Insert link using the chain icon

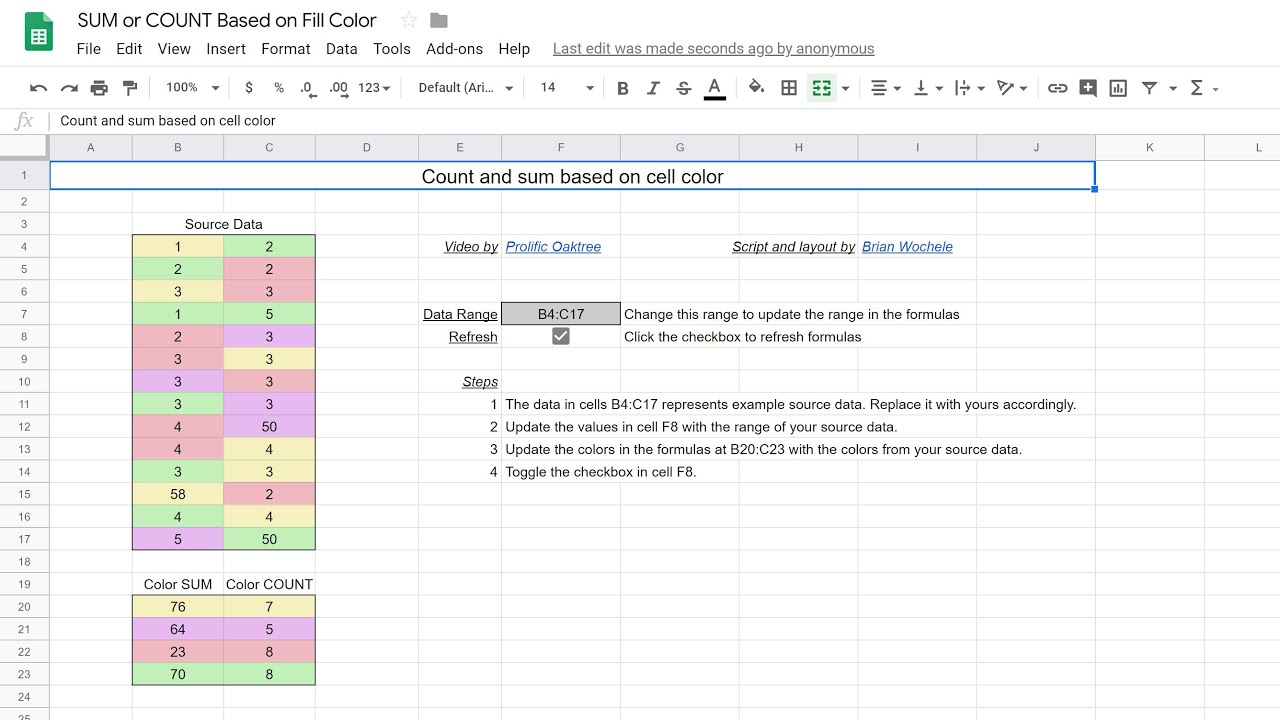coord(1057,88)
